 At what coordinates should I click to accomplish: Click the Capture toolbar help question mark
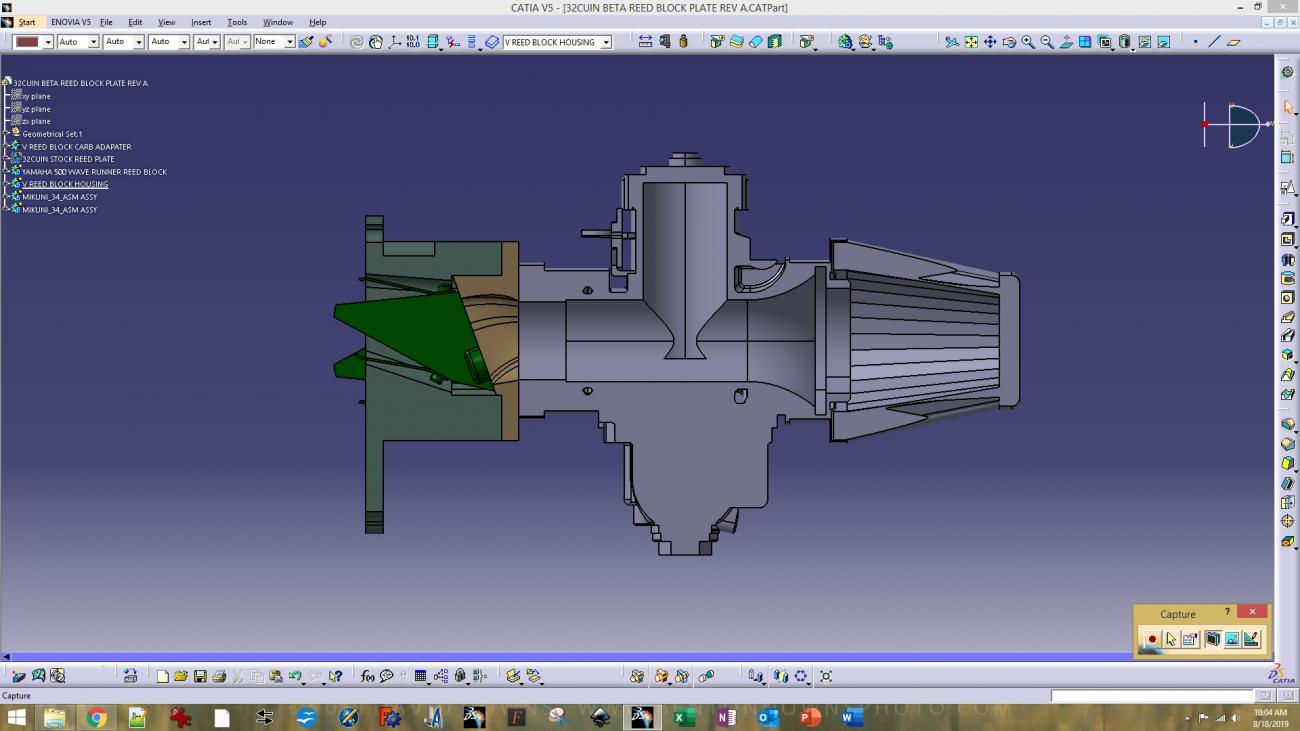point(1227,612)
